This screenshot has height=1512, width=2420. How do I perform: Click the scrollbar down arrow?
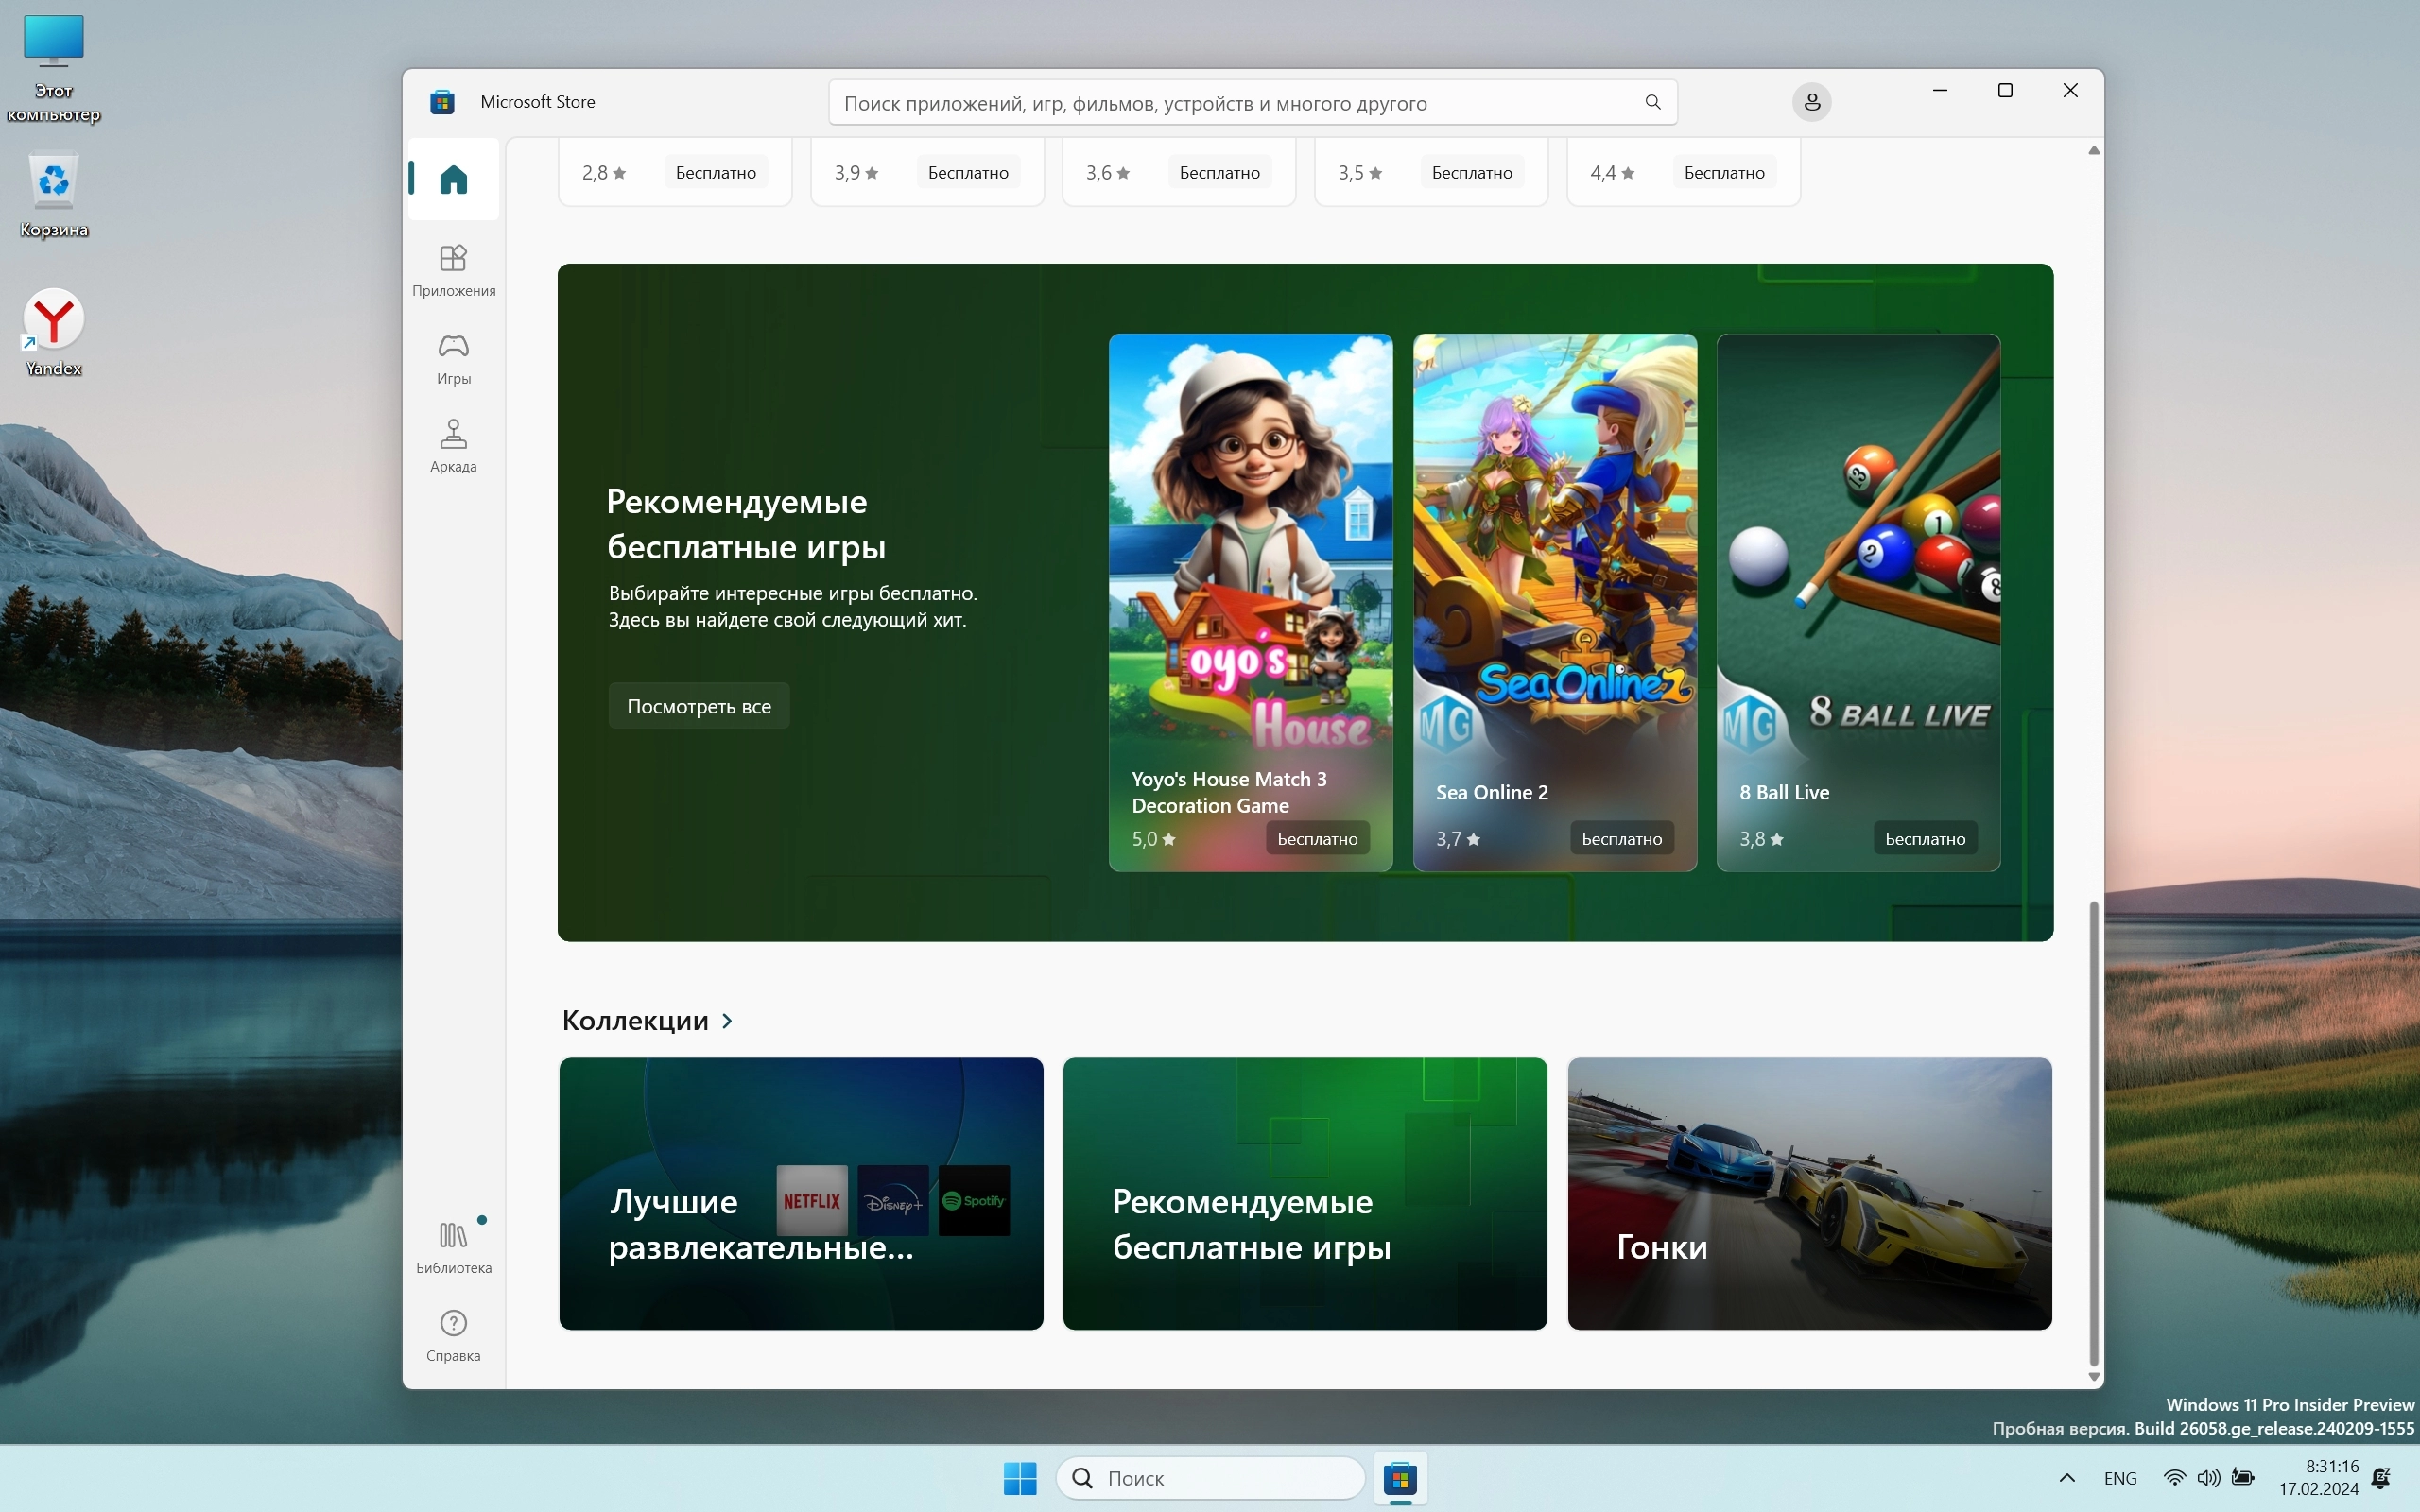(2093, 1377)
